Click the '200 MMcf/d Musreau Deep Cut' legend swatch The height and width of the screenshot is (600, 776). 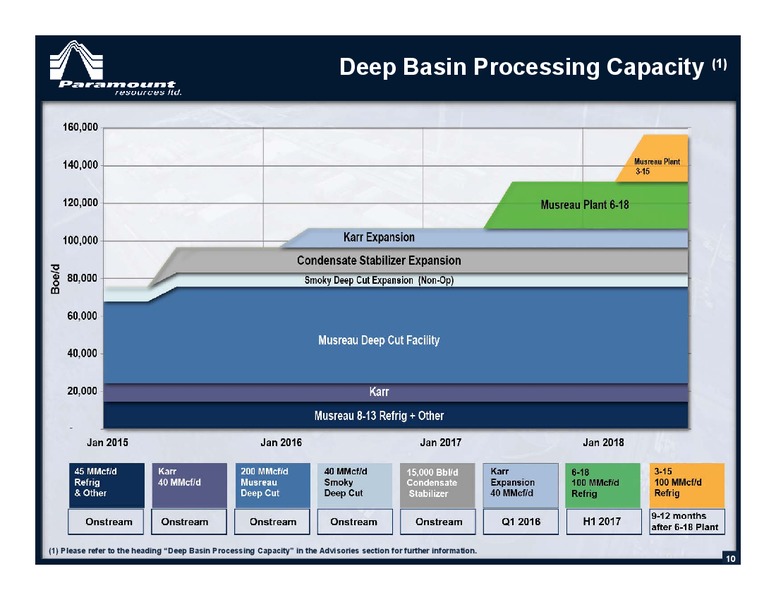tap(273, 485)
